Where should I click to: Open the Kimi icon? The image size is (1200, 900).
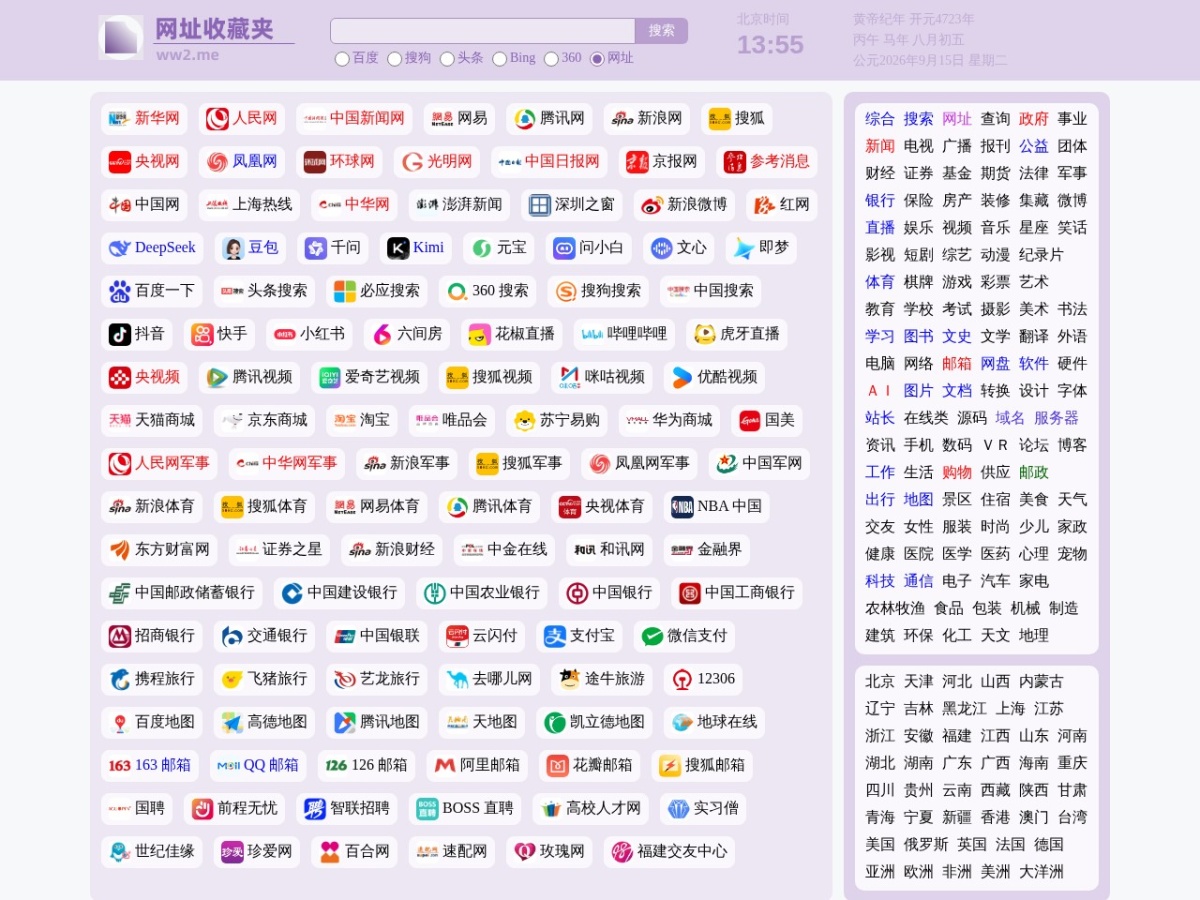[398, 248]
